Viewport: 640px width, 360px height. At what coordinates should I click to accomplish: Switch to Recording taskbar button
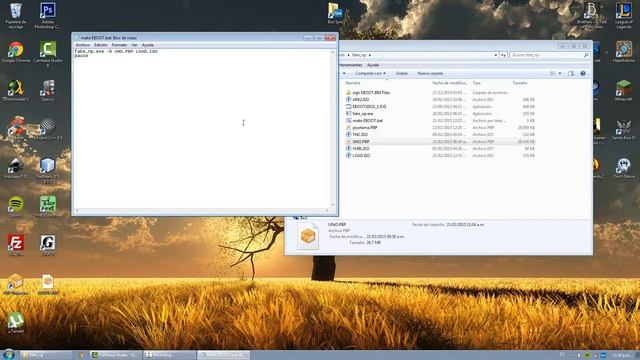169,355
